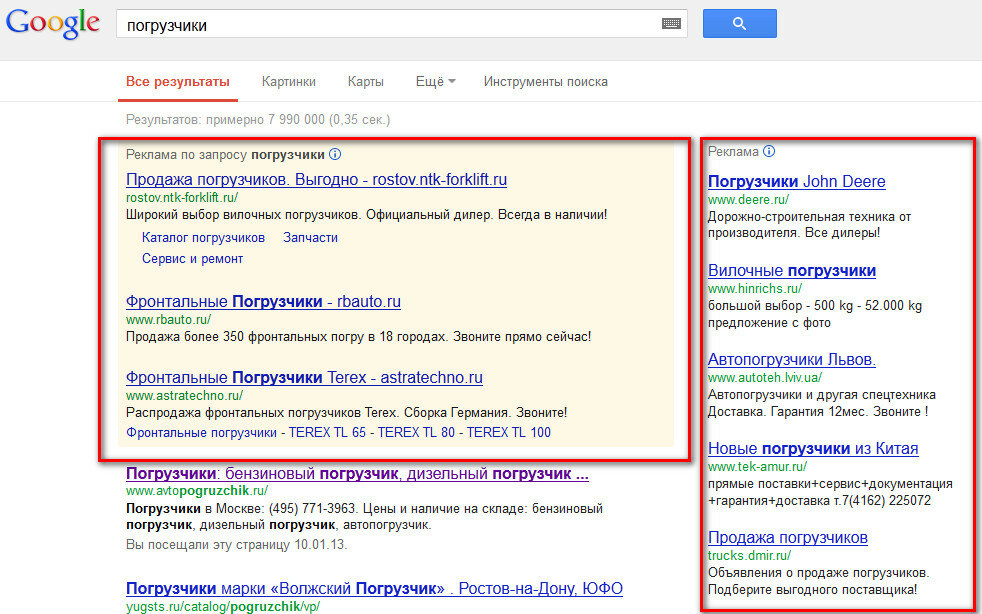Screen dimensions: 982x614
Task: Click the Google logo
Action: [x=53, y=24]
